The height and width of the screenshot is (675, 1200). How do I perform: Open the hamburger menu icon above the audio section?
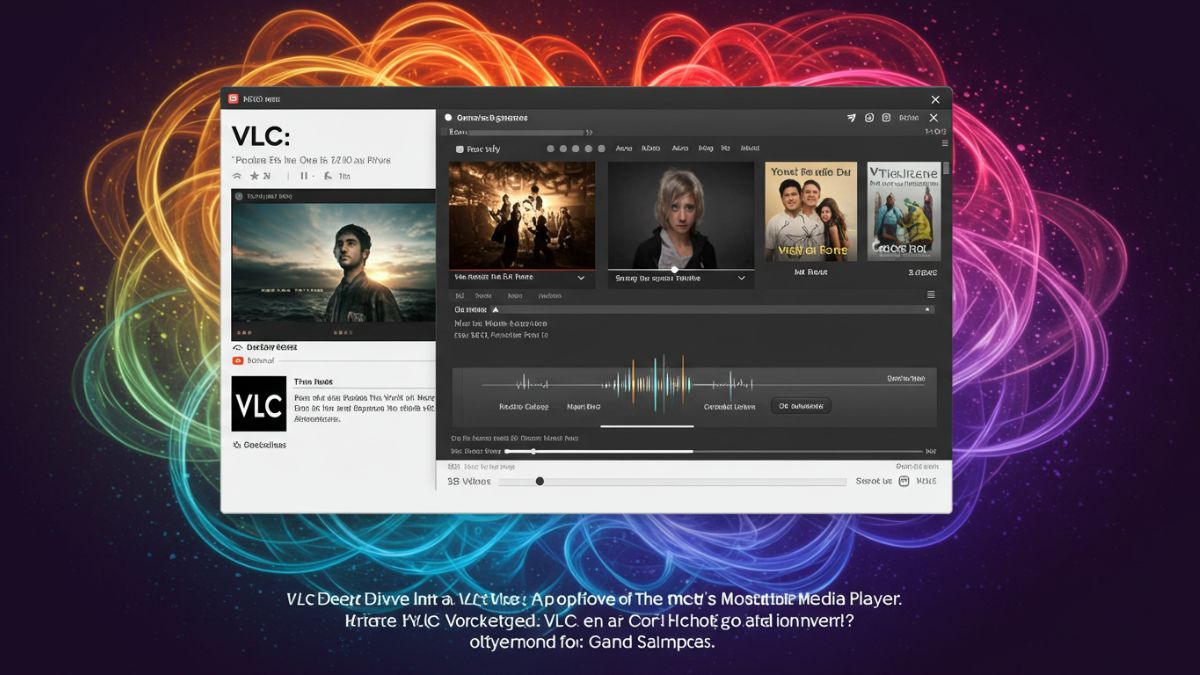[x=931, y=295]
